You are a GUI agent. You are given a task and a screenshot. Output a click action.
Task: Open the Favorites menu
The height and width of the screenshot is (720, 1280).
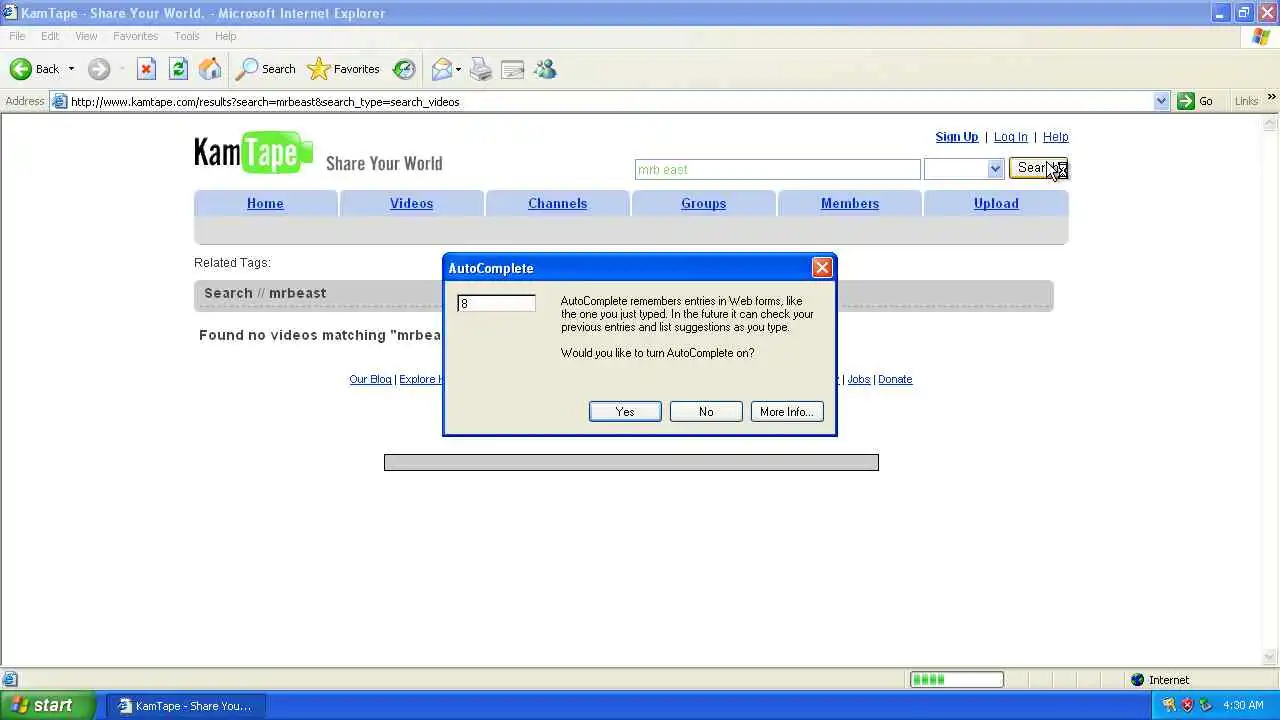[x=135, y=36]
